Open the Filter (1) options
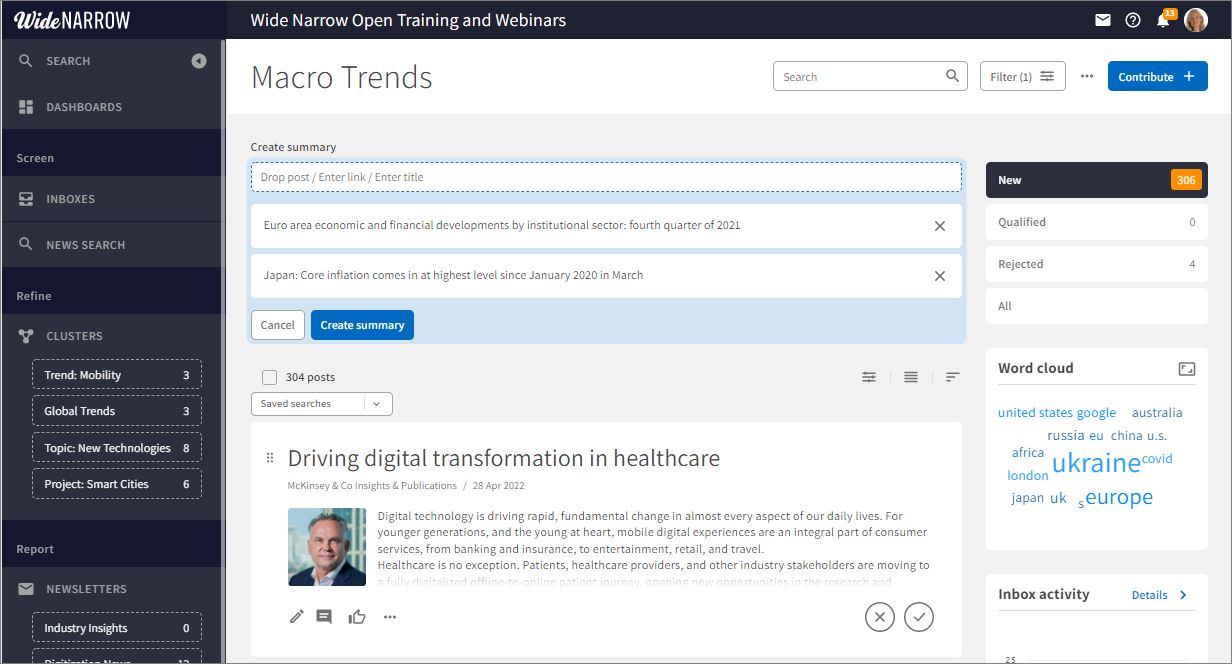This screenshot has height=664, width=1232. [1022, 77]
